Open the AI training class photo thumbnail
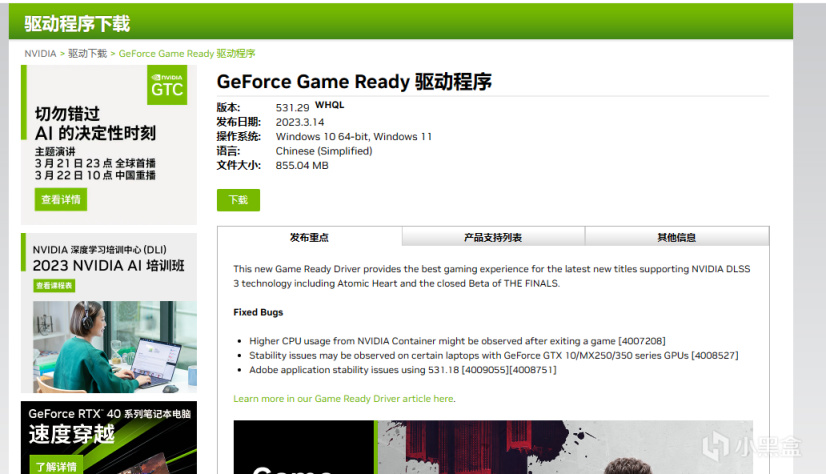 pos(115,347)
